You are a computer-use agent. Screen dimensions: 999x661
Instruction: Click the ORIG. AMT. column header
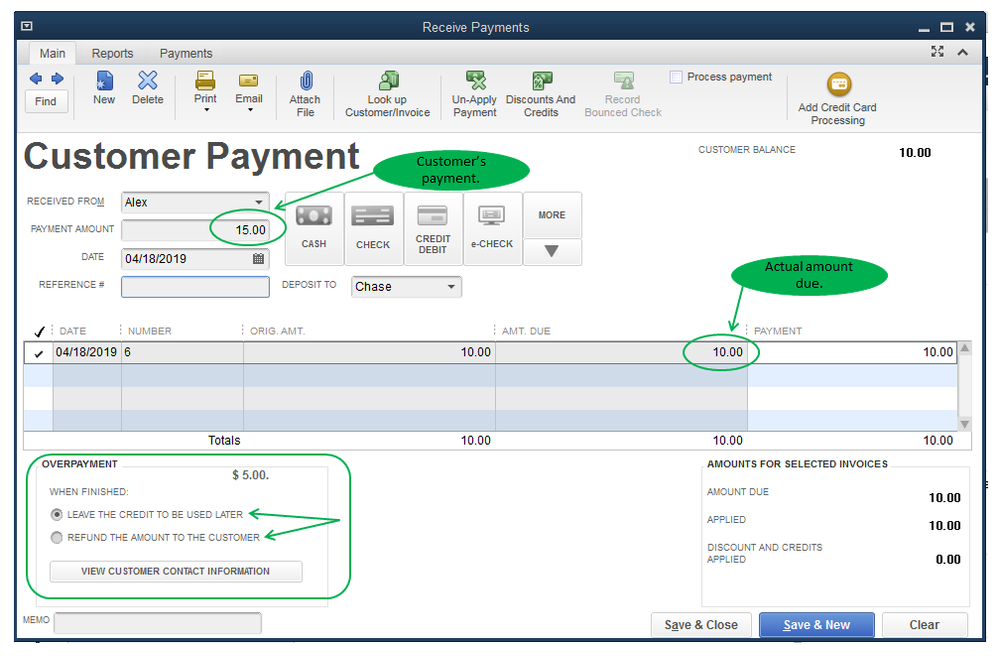click(277, 331)
